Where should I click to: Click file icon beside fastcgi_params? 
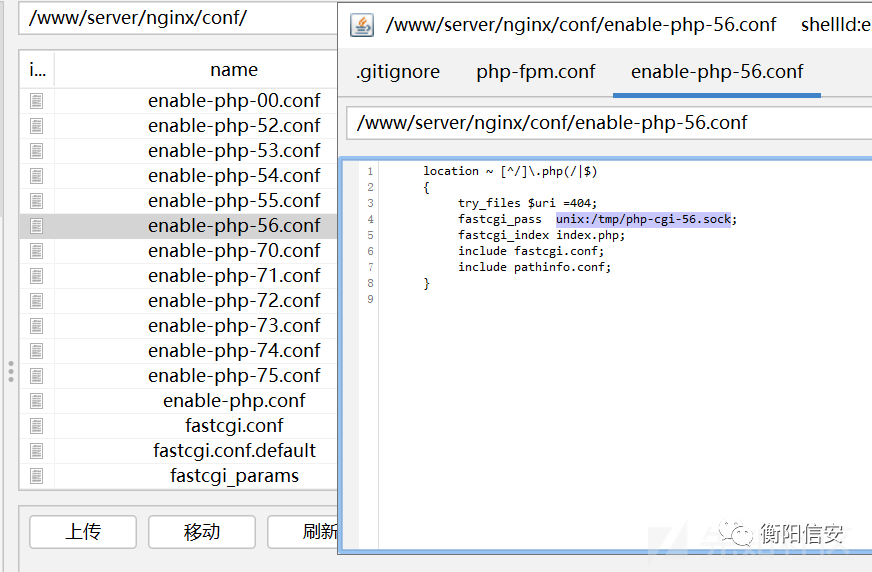pyautogui.click(x=36, y=476)
